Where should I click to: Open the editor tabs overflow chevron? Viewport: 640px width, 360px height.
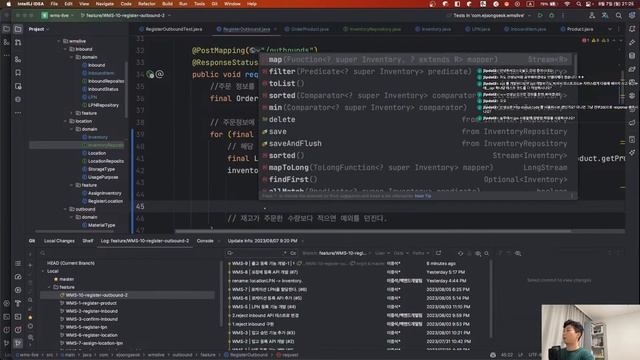pos(610,29)
